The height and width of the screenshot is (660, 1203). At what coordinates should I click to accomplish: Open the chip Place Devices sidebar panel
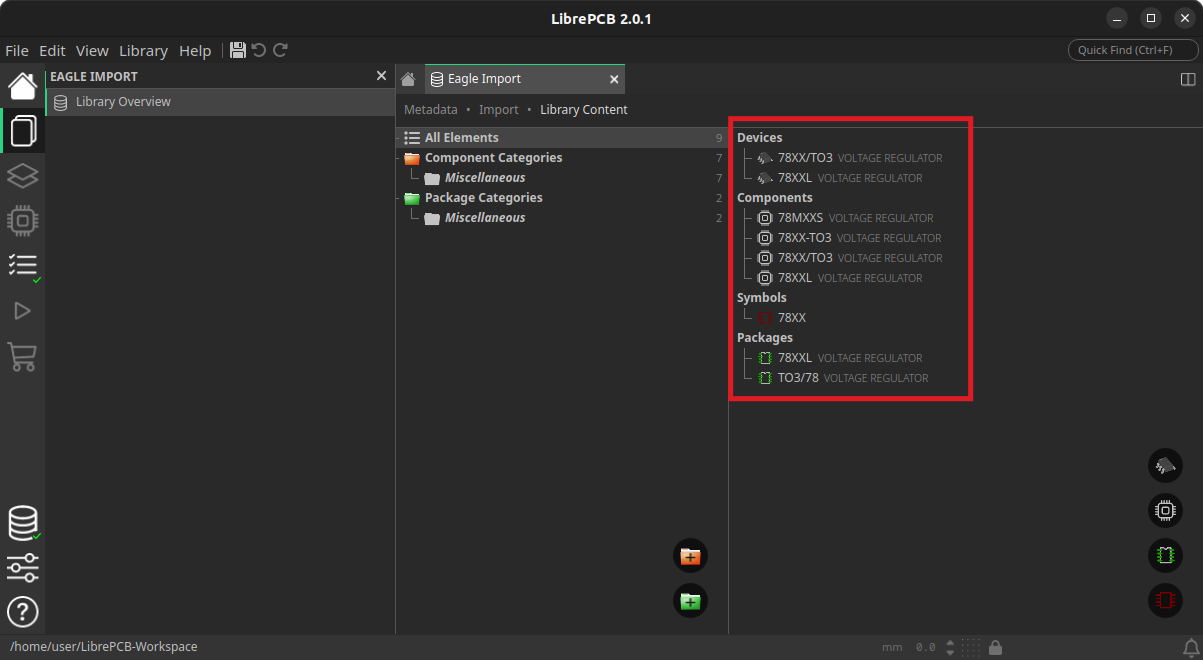click(22, 221)
